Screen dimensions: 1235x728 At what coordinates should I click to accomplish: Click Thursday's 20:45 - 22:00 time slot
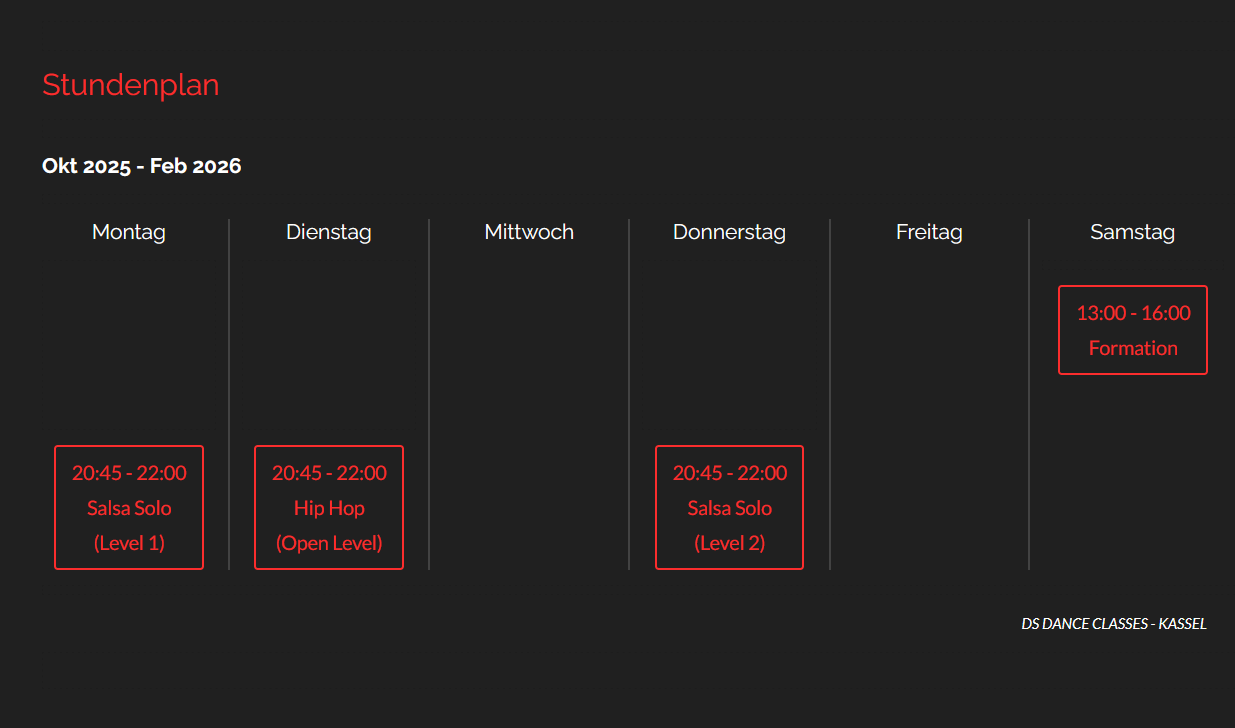[729, 473]
